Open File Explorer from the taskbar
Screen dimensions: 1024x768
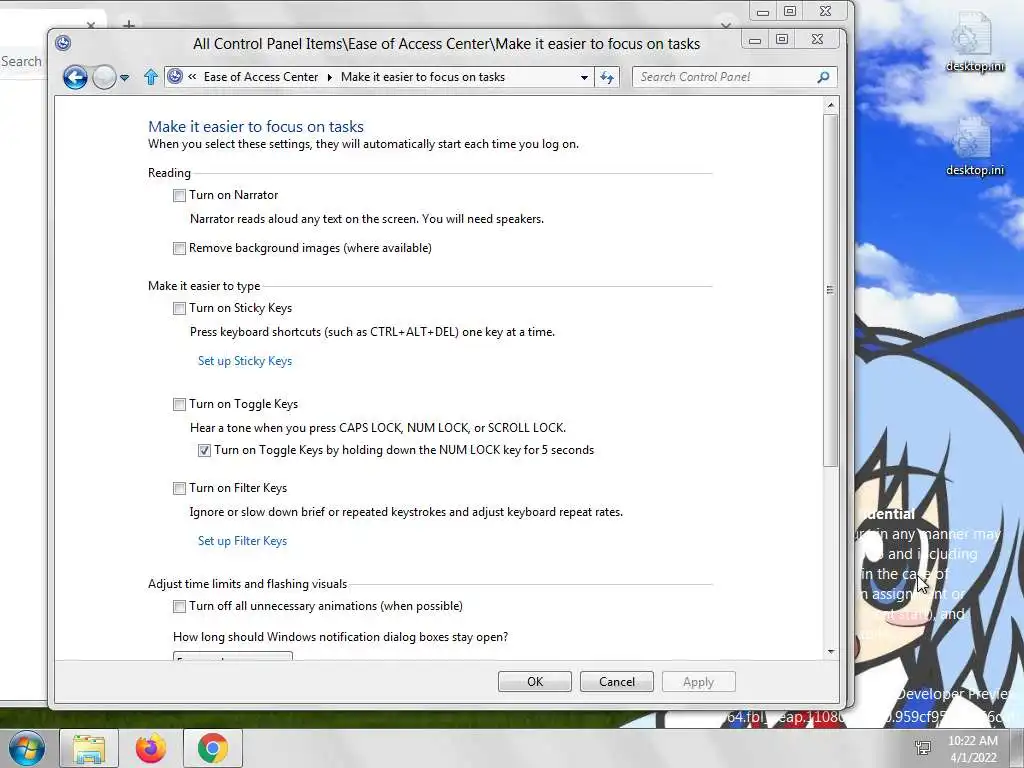[89, 748]
